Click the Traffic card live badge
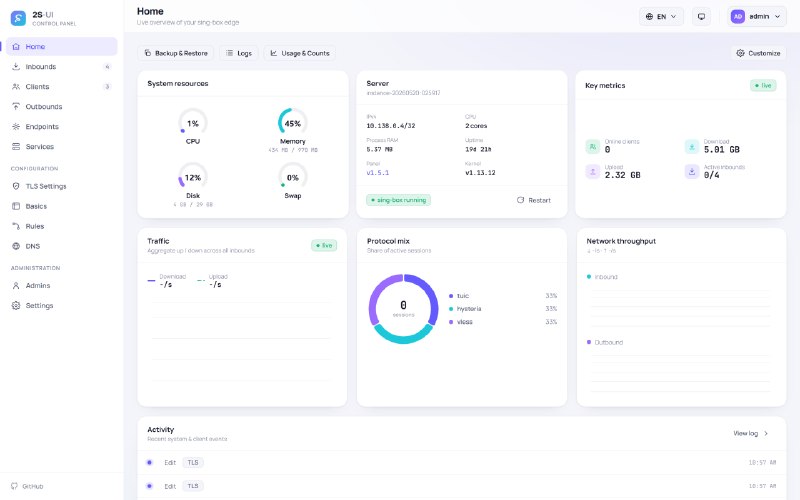 [324, 245]
